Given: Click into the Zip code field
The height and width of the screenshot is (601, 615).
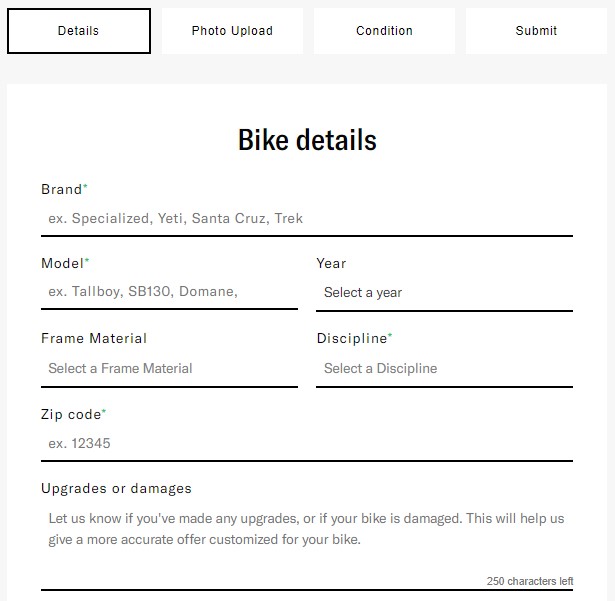Looking at the screenshot, I should (306, 443).
